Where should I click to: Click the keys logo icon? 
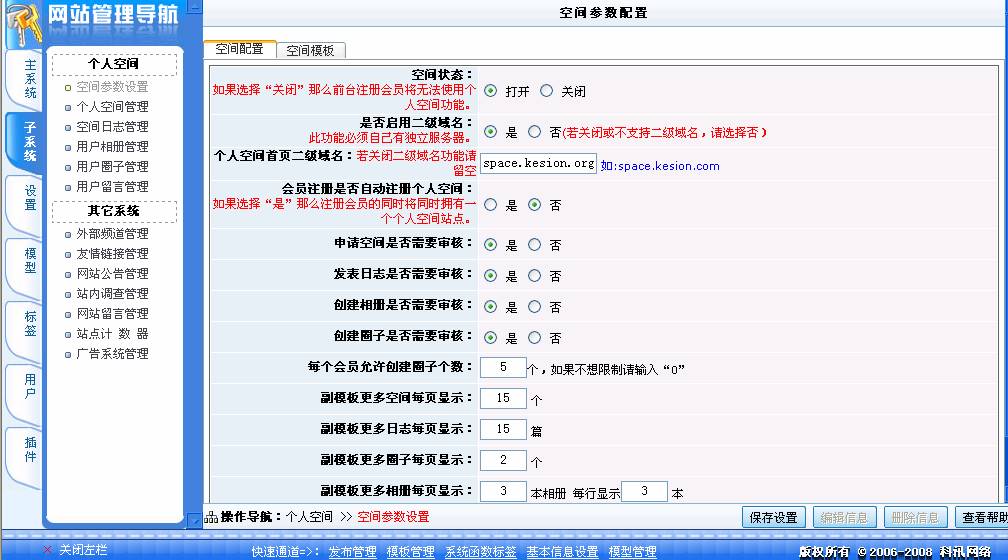pos(22,22)
